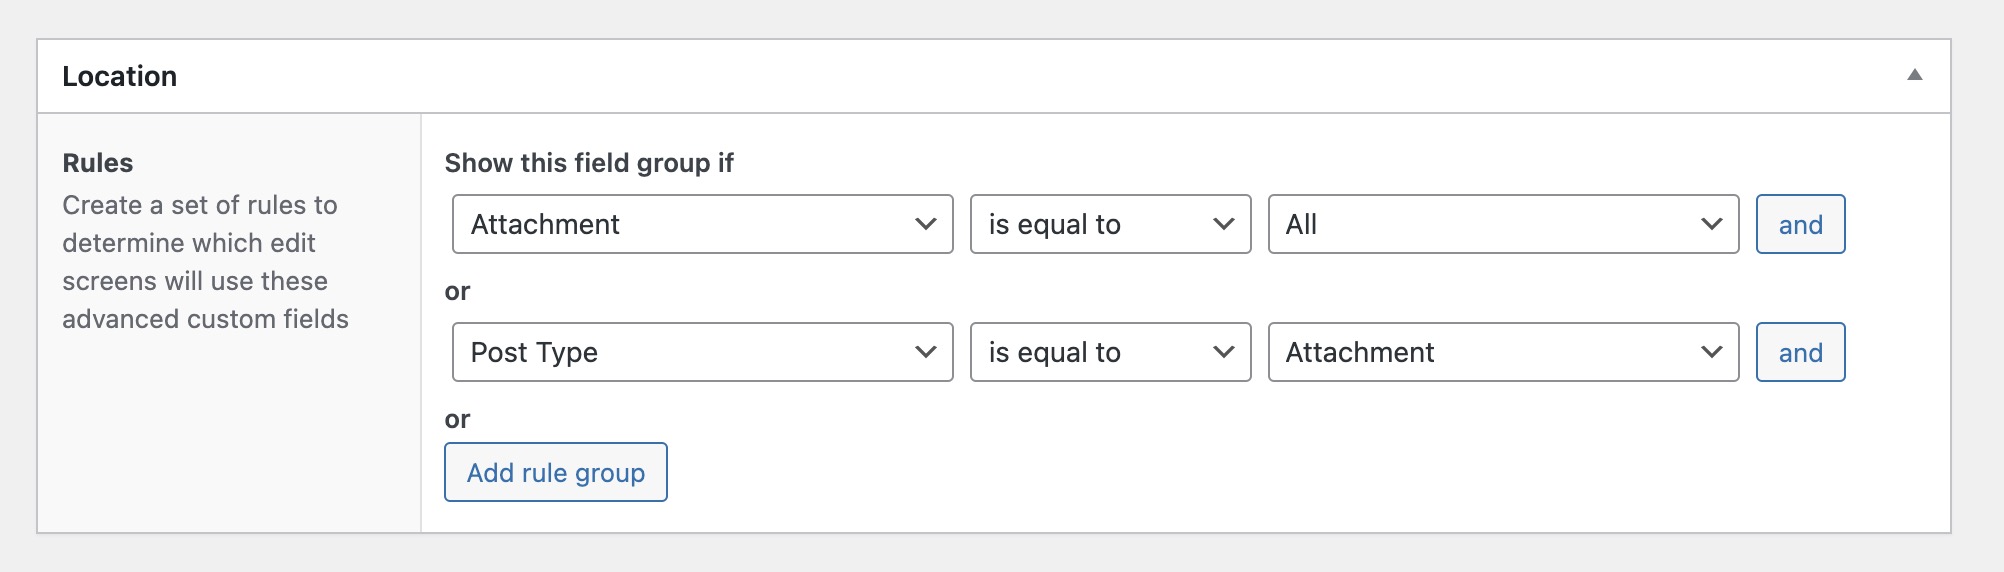2004x572 pixels.
Task: Click the "and" button in the Post Type rule
Action: 1800,352
